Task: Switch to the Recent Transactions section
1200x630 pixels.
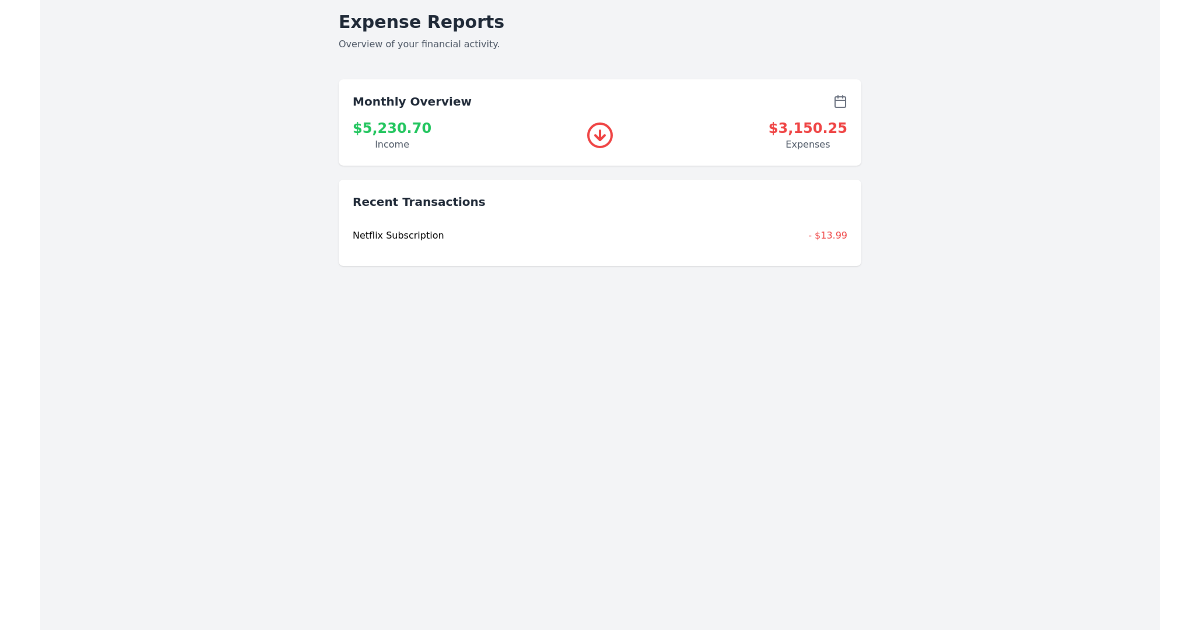Action: (419, 201)
